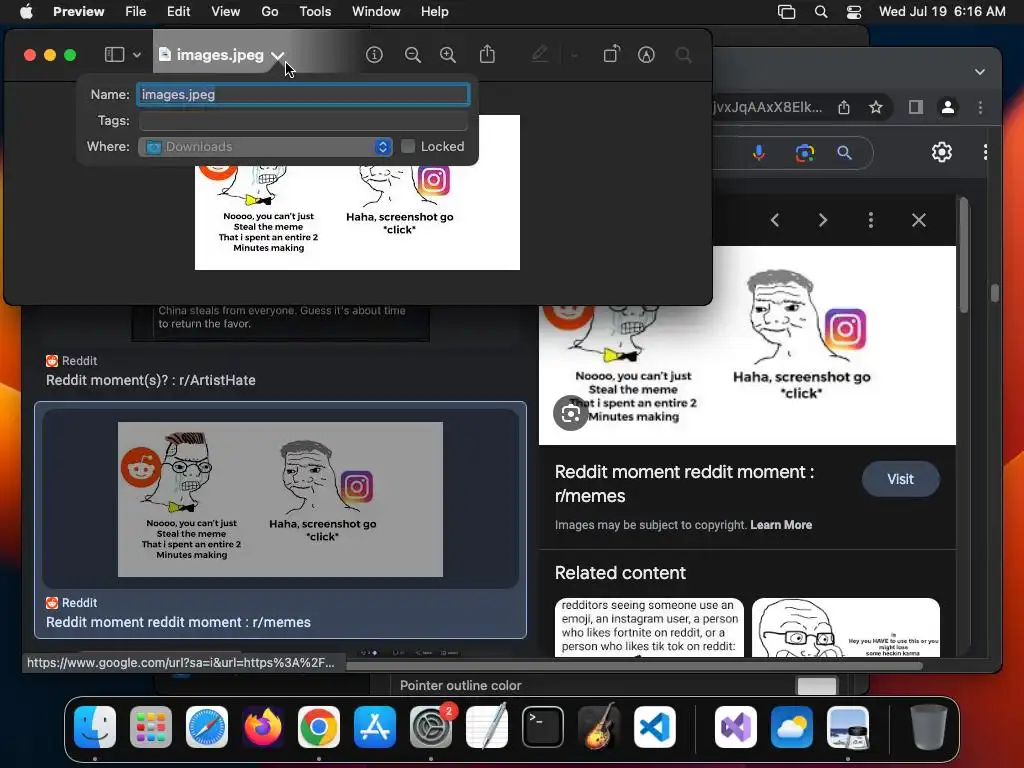Open the File menu

coord(135,12)
